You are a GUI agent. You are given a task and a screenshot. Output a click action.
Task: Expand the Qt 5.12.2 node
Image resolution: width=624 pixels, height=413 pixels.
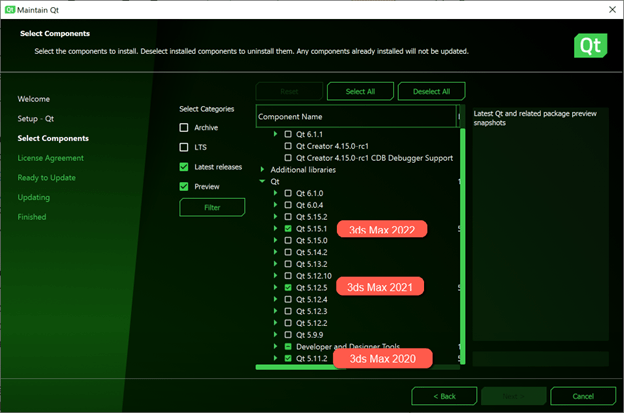(x=275, y=323)
